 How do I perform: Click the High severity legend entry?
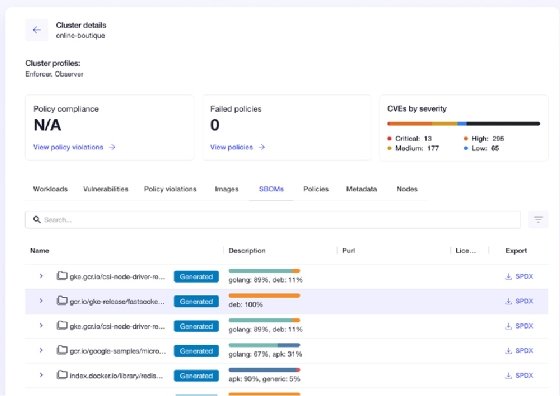coord(484,139)
